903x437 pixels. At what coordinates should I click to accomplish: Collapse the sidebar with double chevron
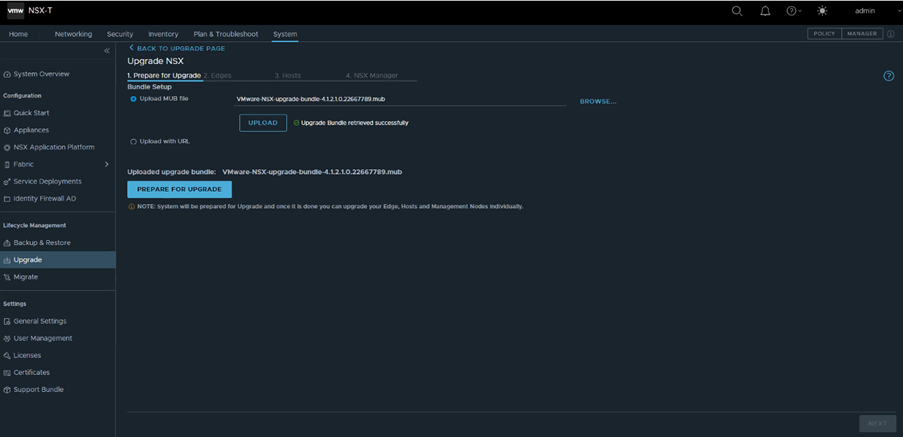click(107, 51)
